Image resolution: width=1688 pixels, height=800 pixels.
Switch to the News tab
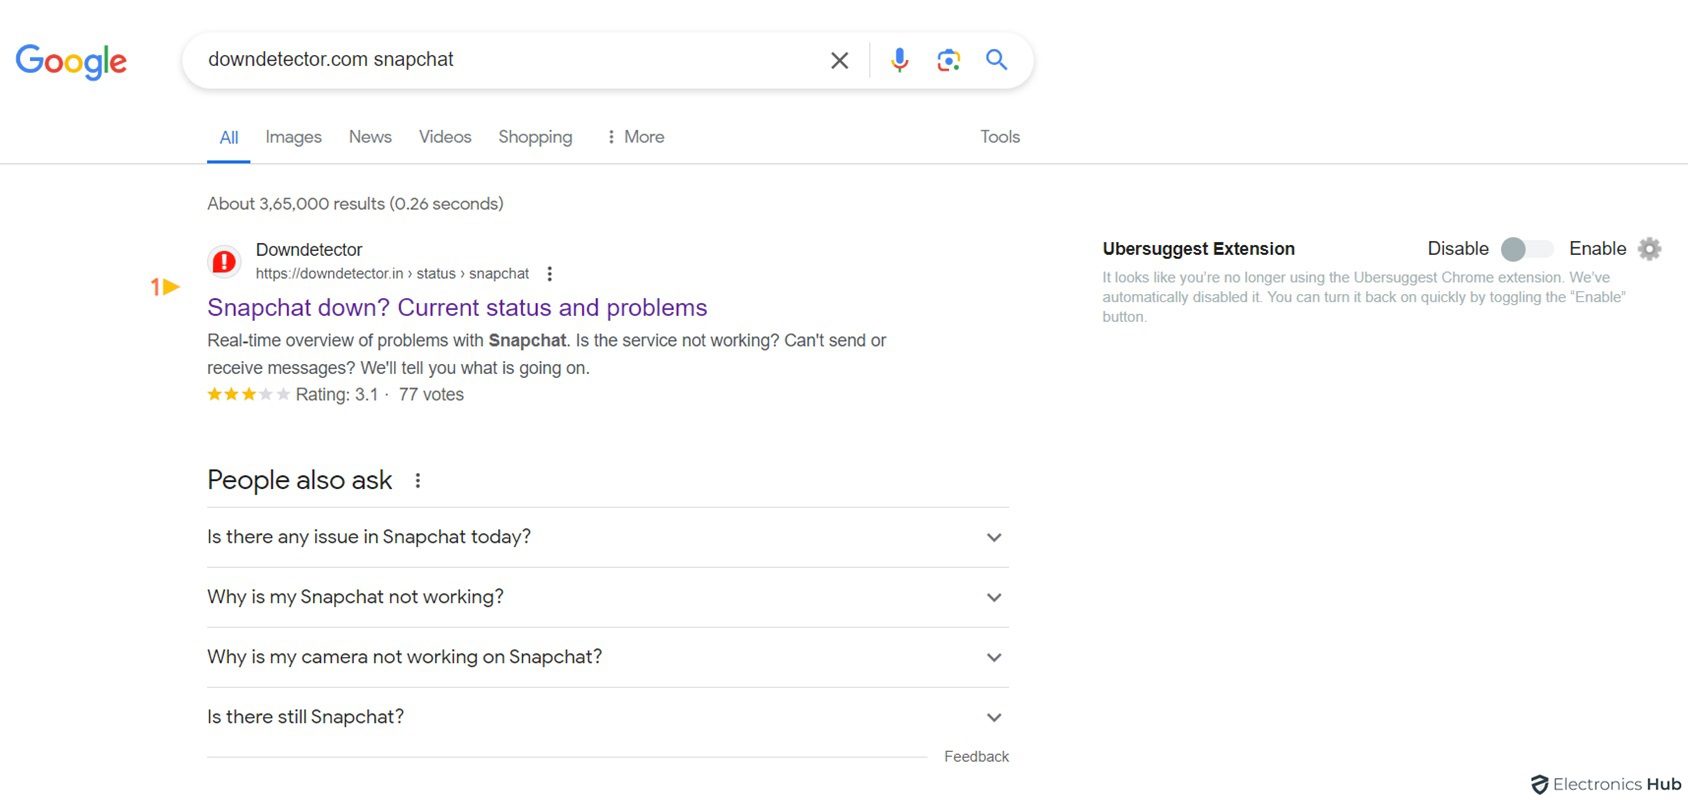pos(370,137)
